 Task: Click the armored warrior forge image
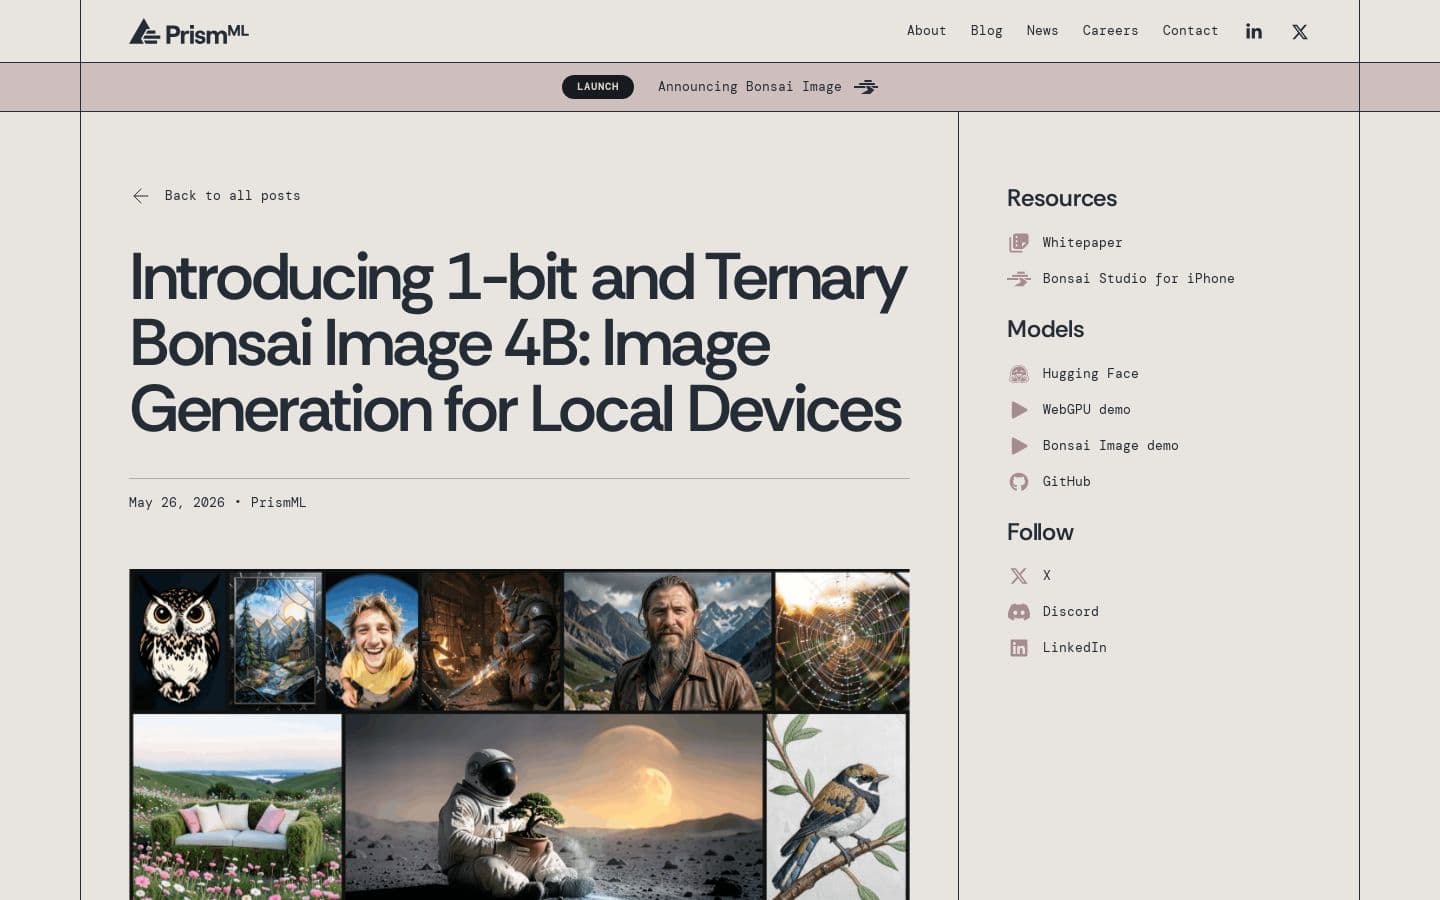point(491,641)
